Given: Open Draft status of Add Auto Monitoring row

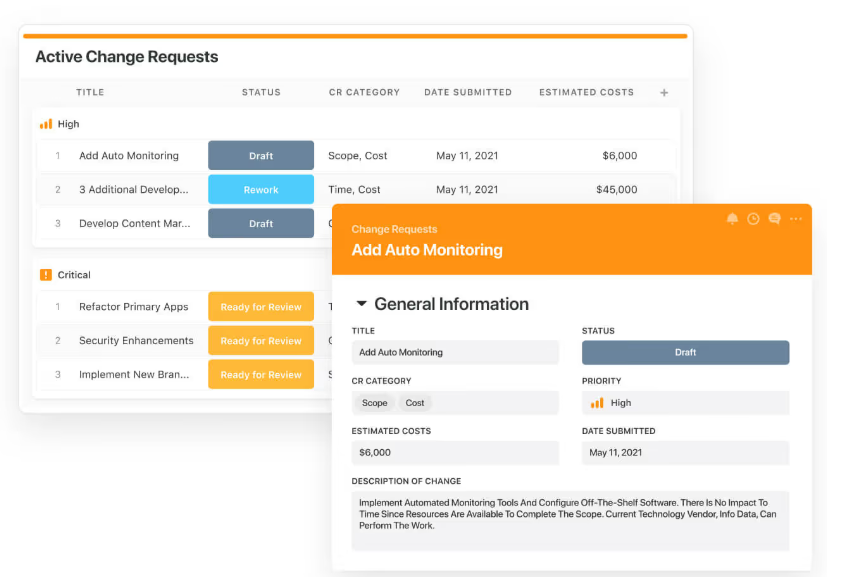Looking at the screenshot, I should (x=261, y=156).
